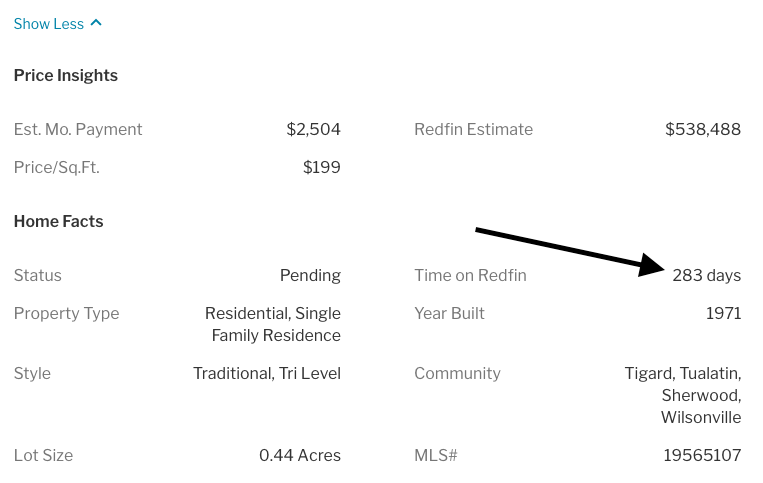Click the Pending status value
The height and width of the screenshot is (483, 763).
310,276
